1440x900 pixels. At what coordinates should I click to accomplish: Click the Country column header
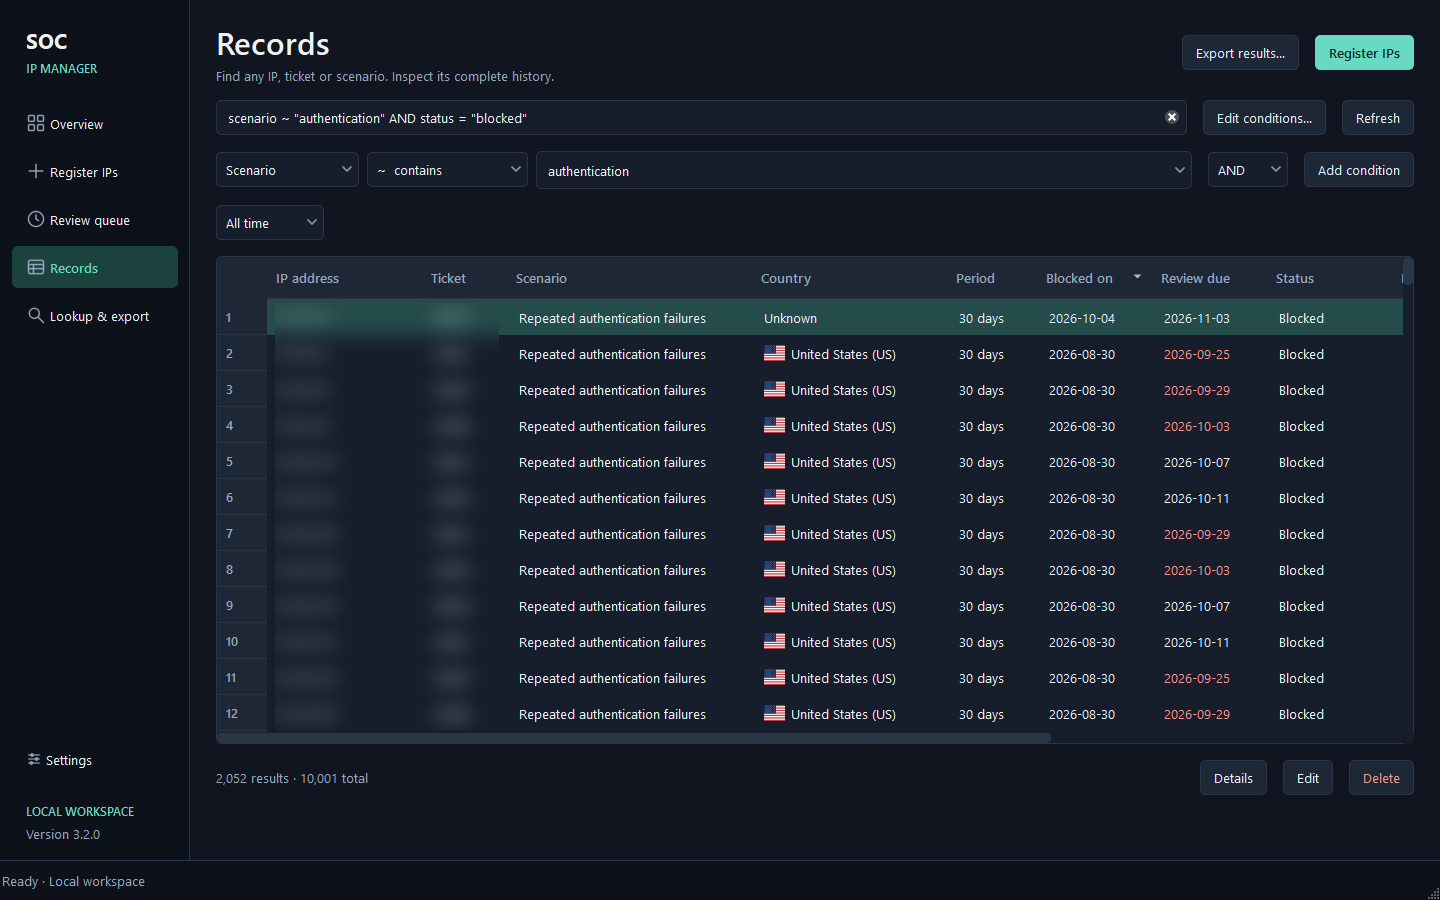(786, 278)
